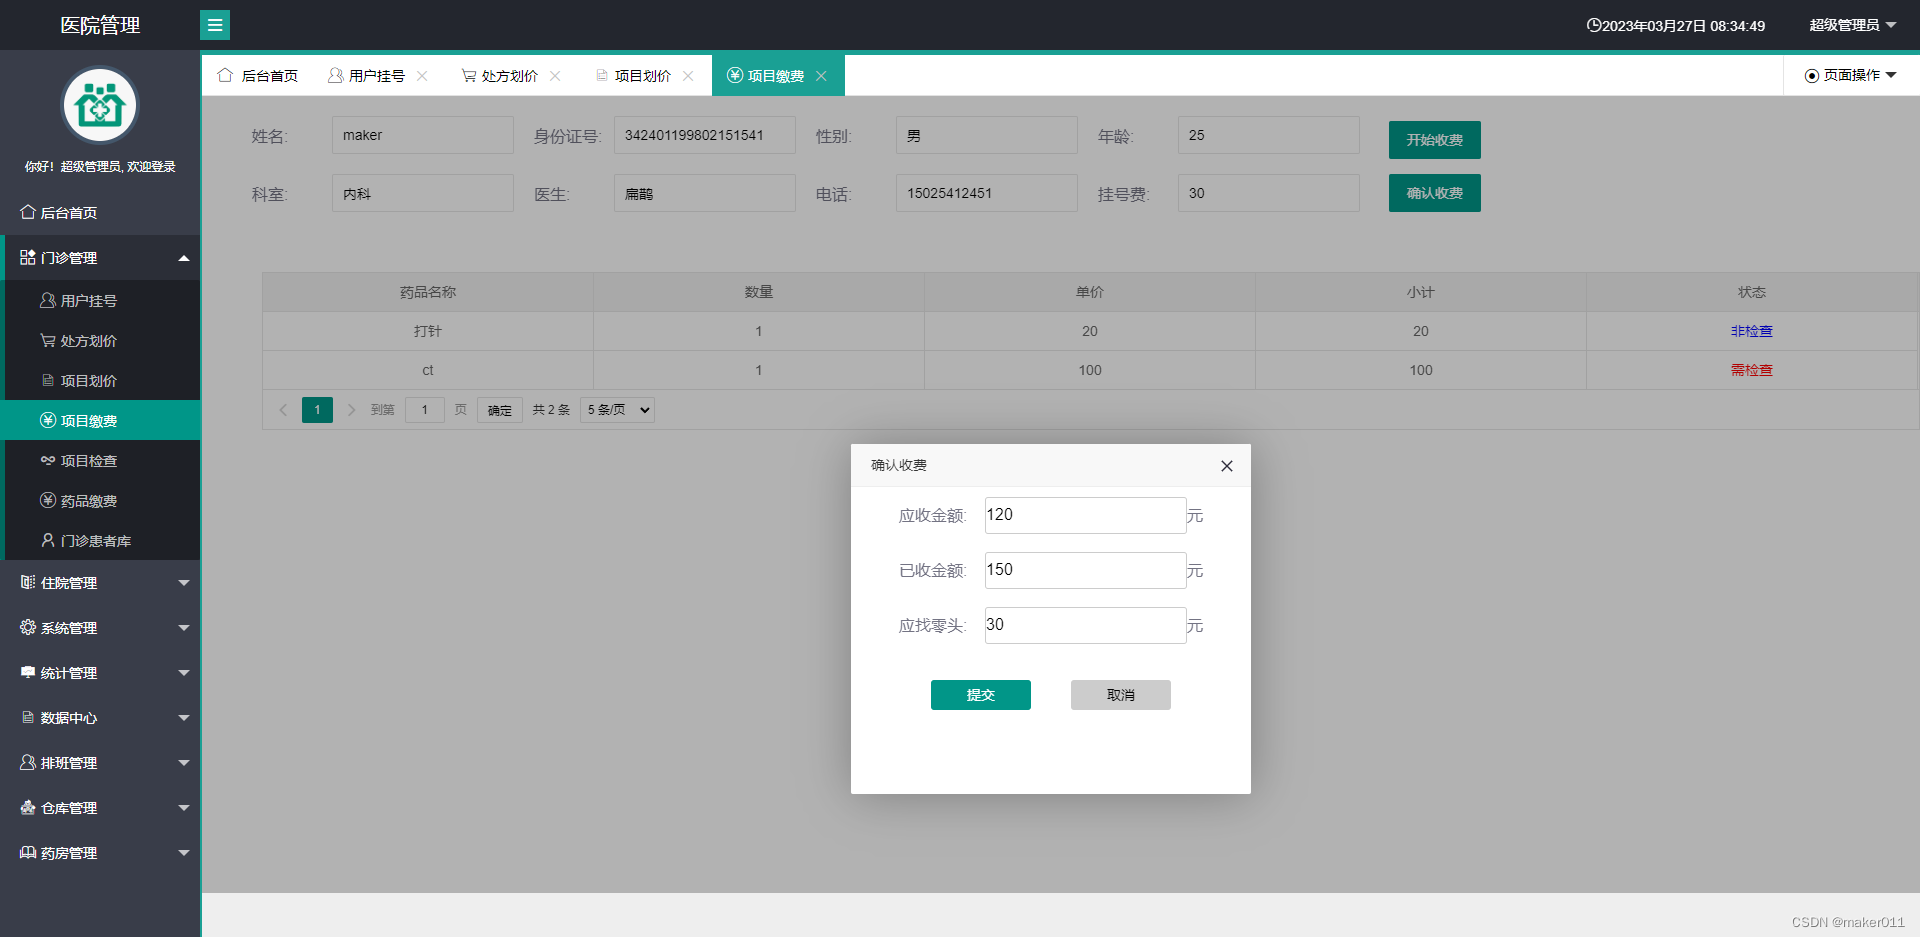Switch to the 处方划价 tab
This screenshot has width=1920, height=937.
click(511, 75)
